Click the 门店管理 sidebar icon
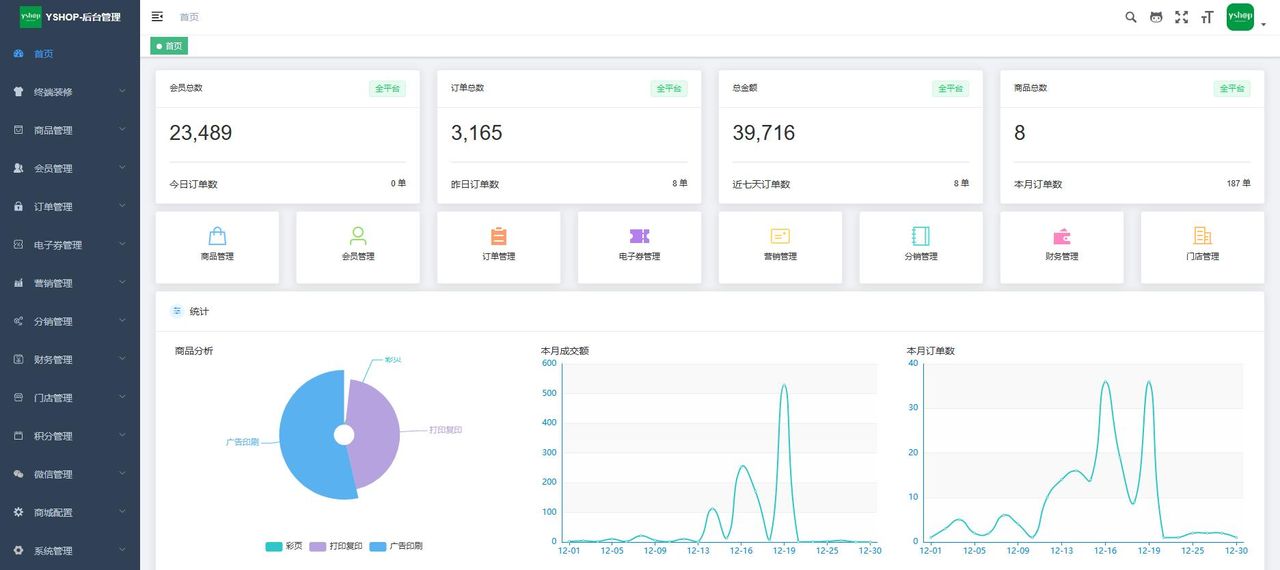Screen dimensions: 1280x570 [18, 398]
